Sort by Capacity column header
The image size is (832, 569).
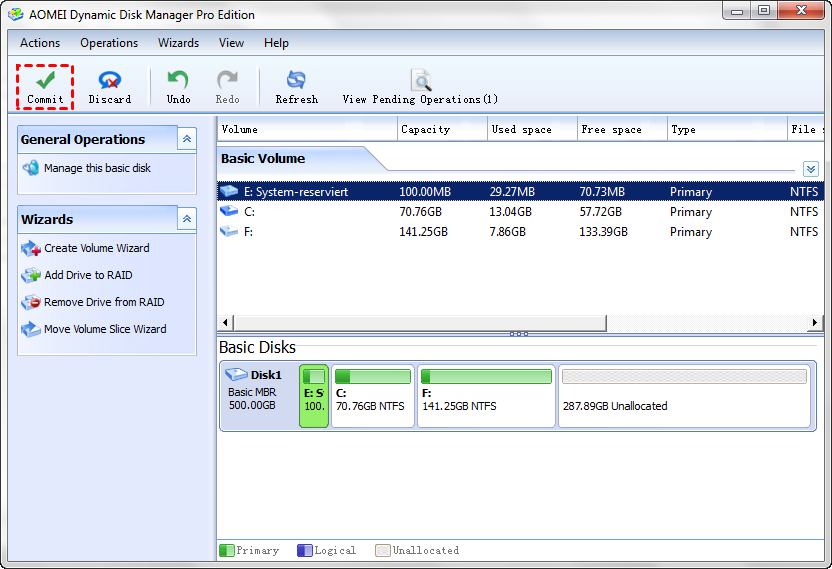442,129
